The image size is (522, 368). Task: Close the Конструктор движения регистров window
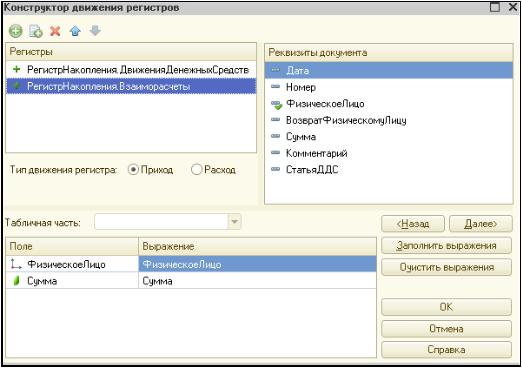pos(513,7)
